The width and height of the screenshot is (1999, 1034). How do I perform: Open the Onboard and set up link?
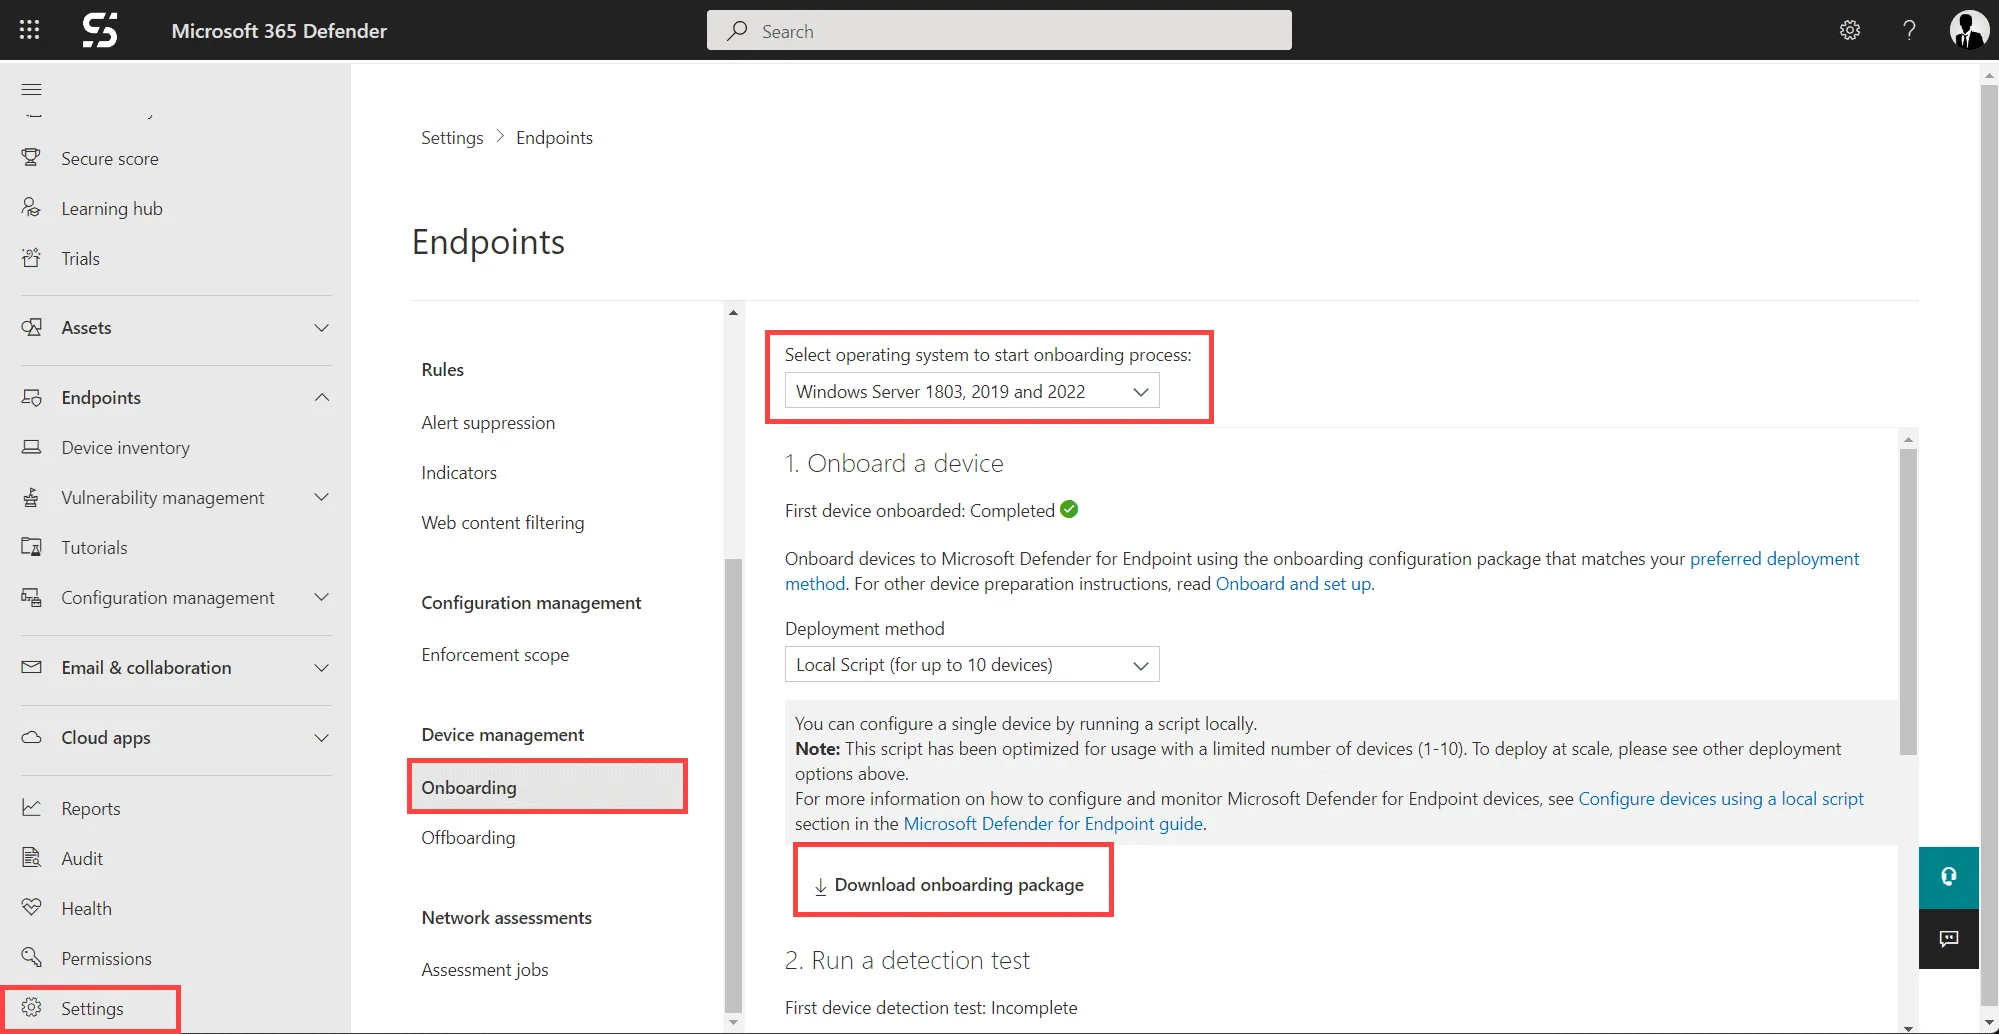pyautogui.click(x=1293, y=583)
